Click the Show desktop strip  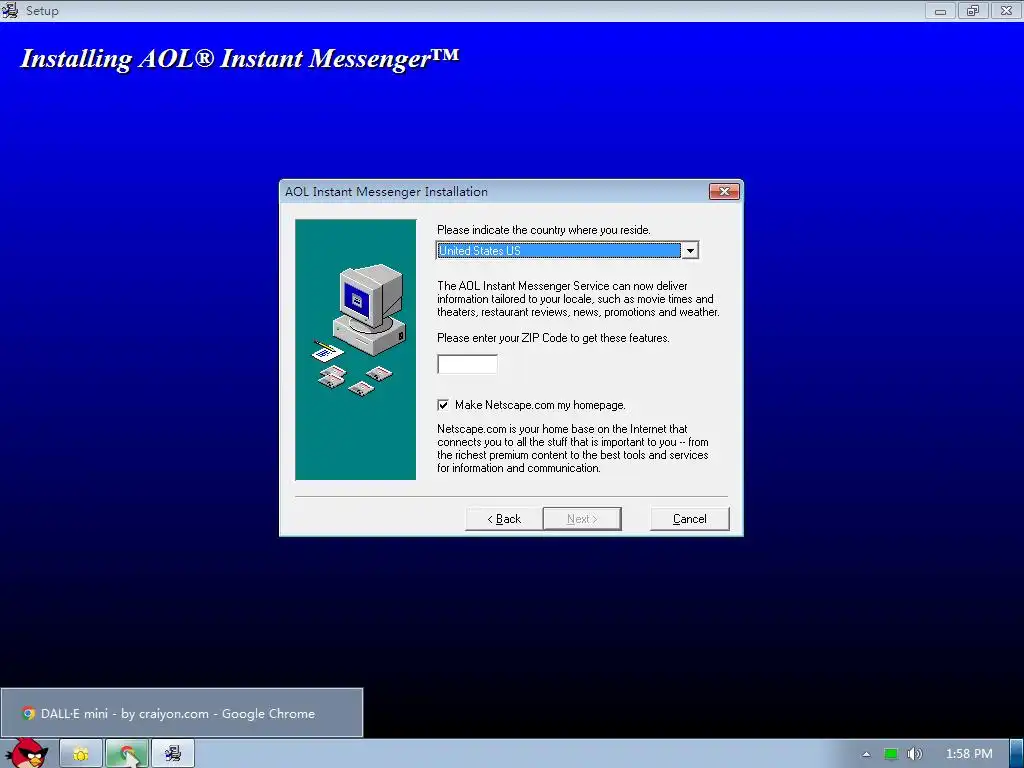(1017, 754)
